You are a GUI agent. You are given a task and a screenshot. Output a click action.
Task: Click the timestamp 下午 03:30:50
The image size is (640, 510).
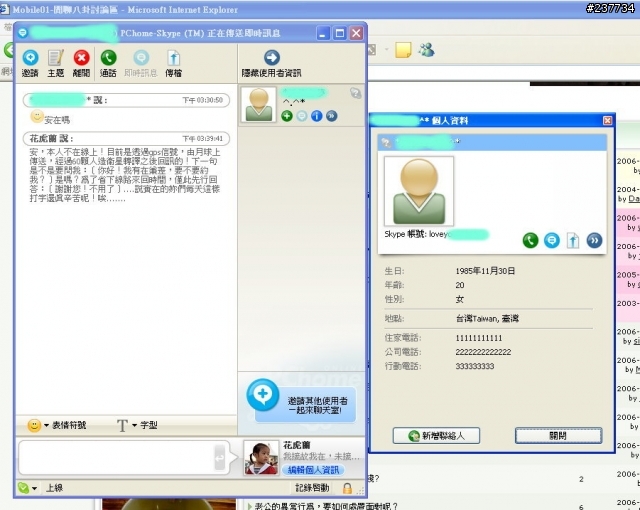click(x=202, y=100)
